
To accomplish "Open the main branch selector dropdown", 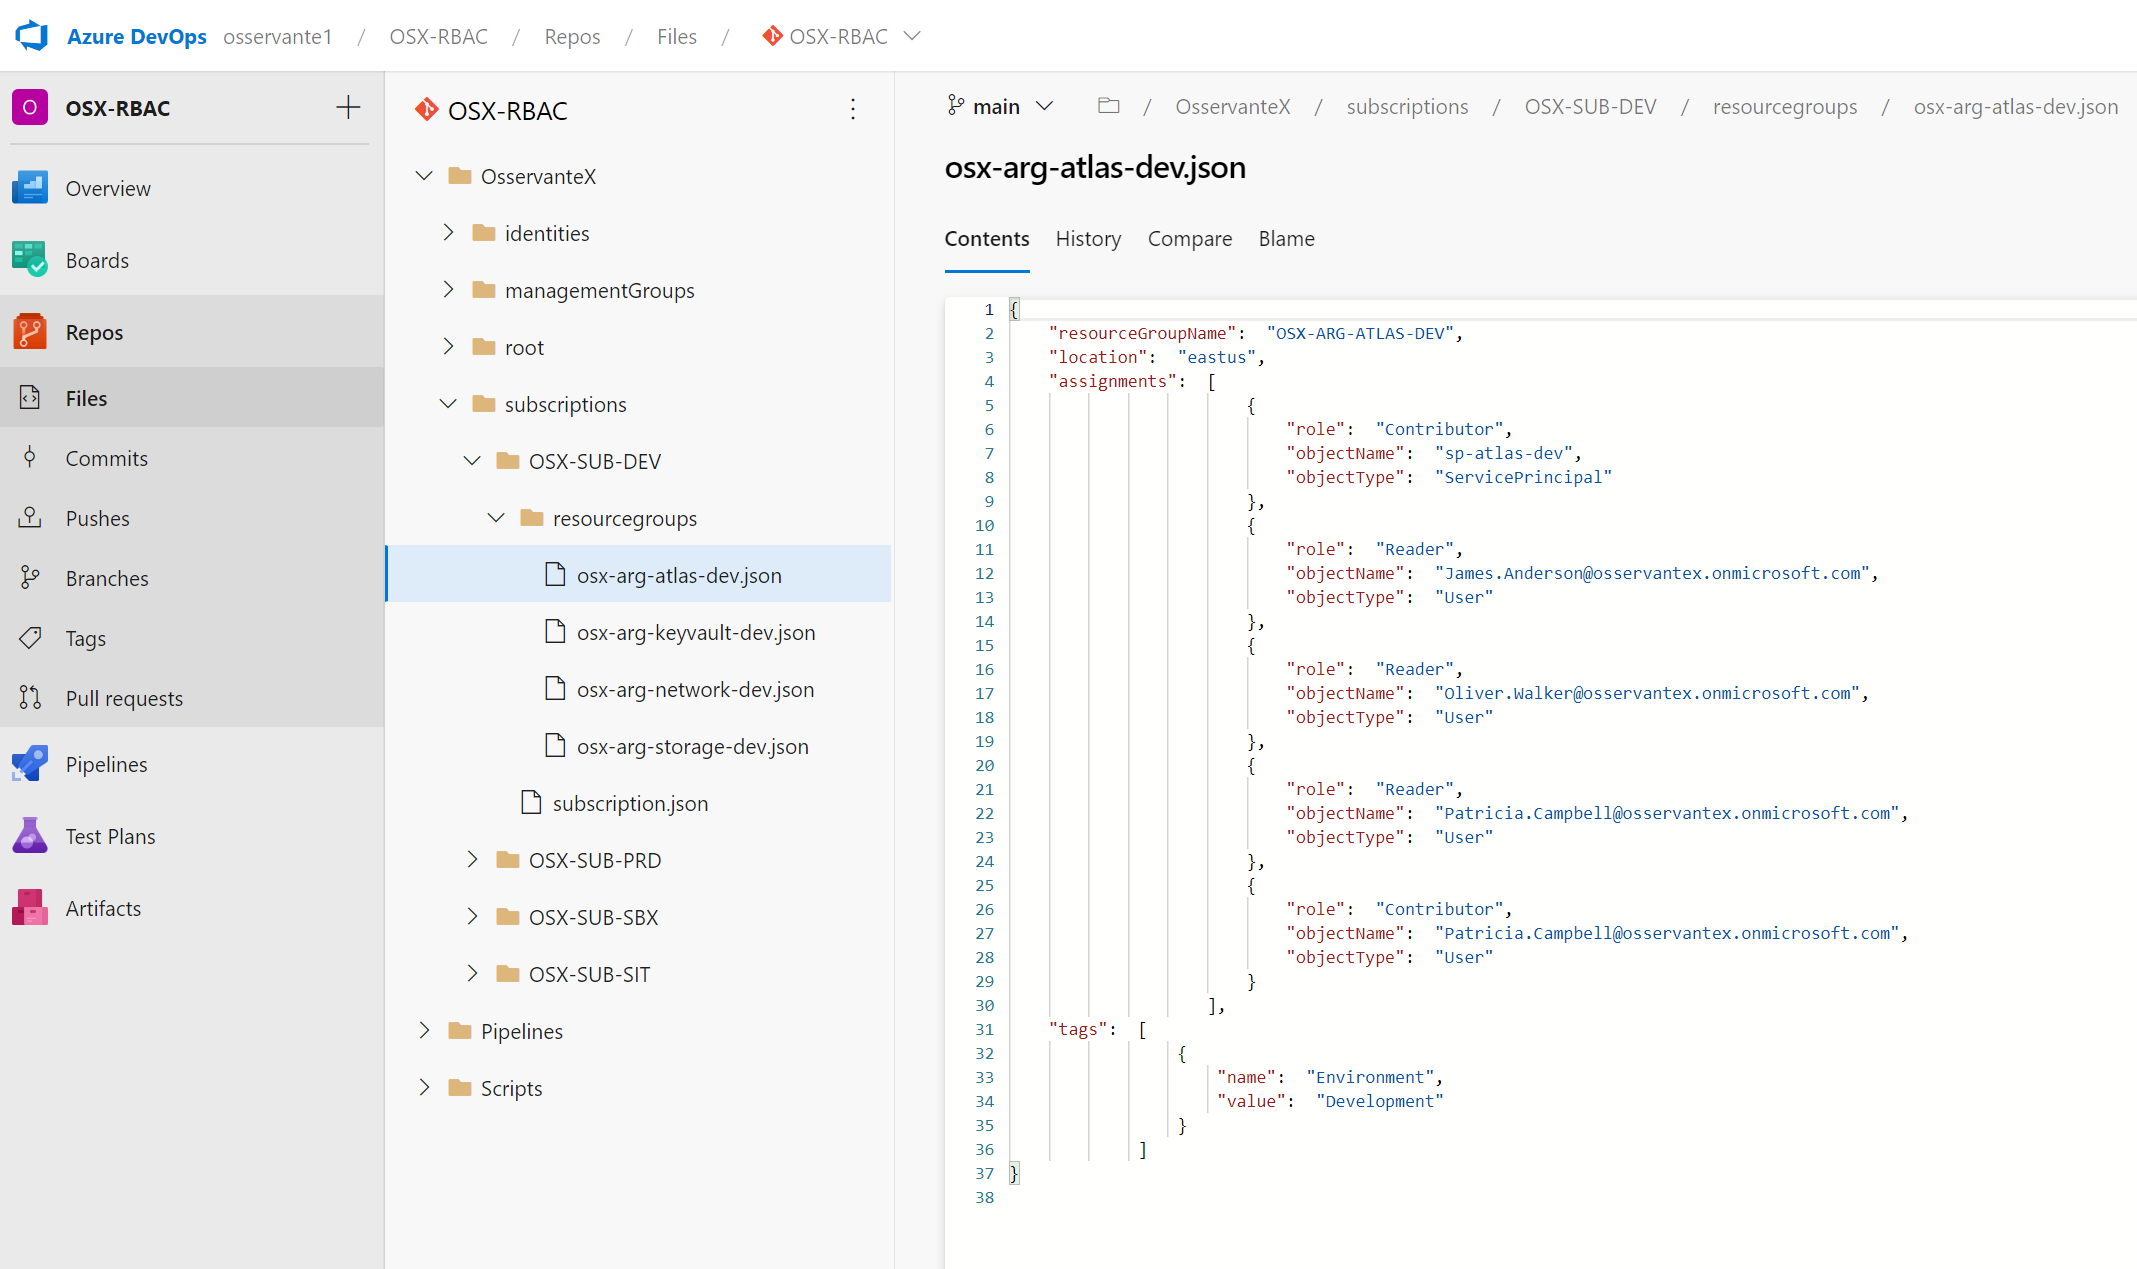I will [1000, 106].
